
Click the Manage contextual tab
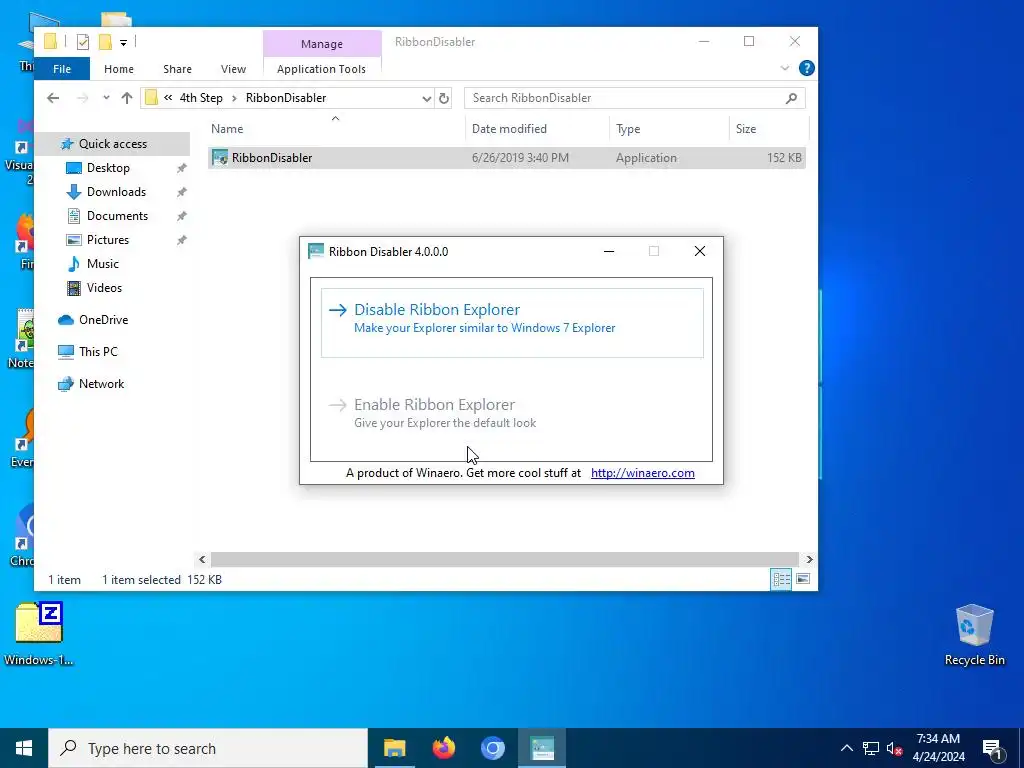pos(322,44)
